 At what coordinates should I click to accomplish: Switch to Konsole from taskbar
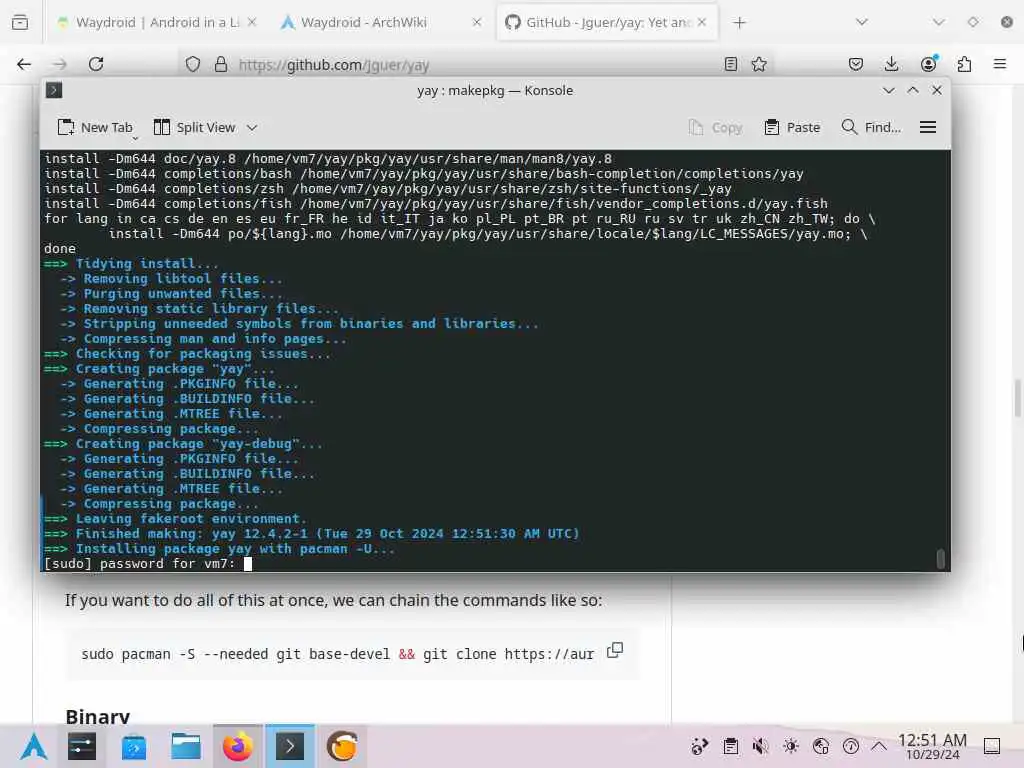coord(290,746)
